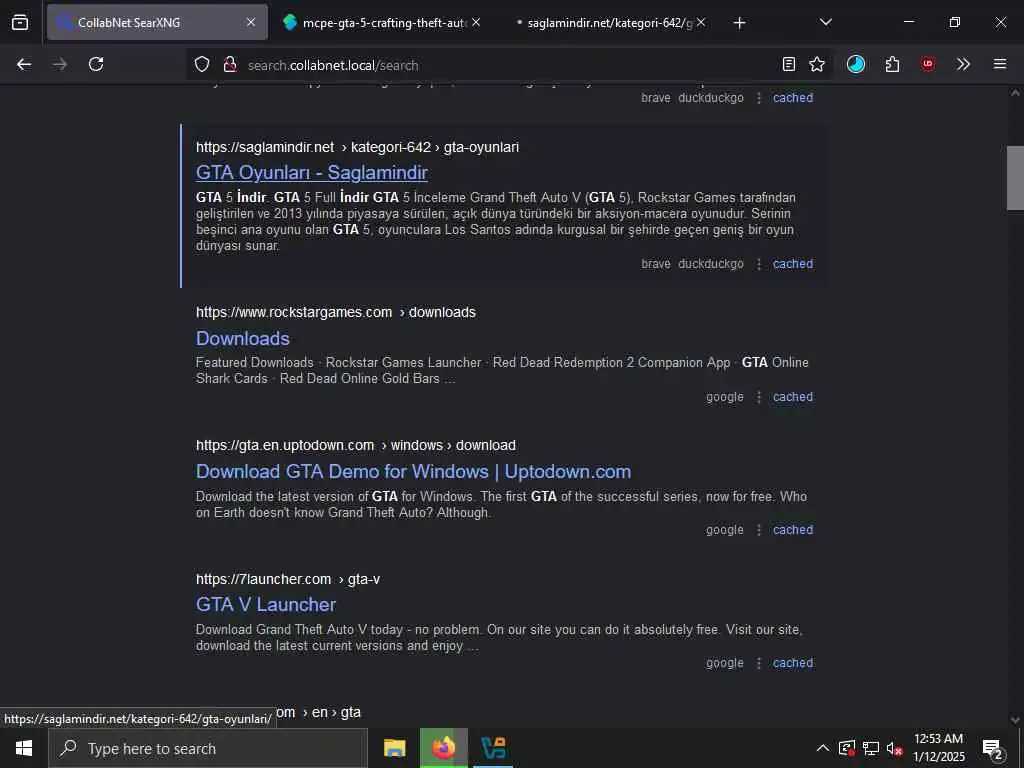Open the GTA V Launcher result
1024x768 pixels.
pyautogui.click(x=266, y=605)
